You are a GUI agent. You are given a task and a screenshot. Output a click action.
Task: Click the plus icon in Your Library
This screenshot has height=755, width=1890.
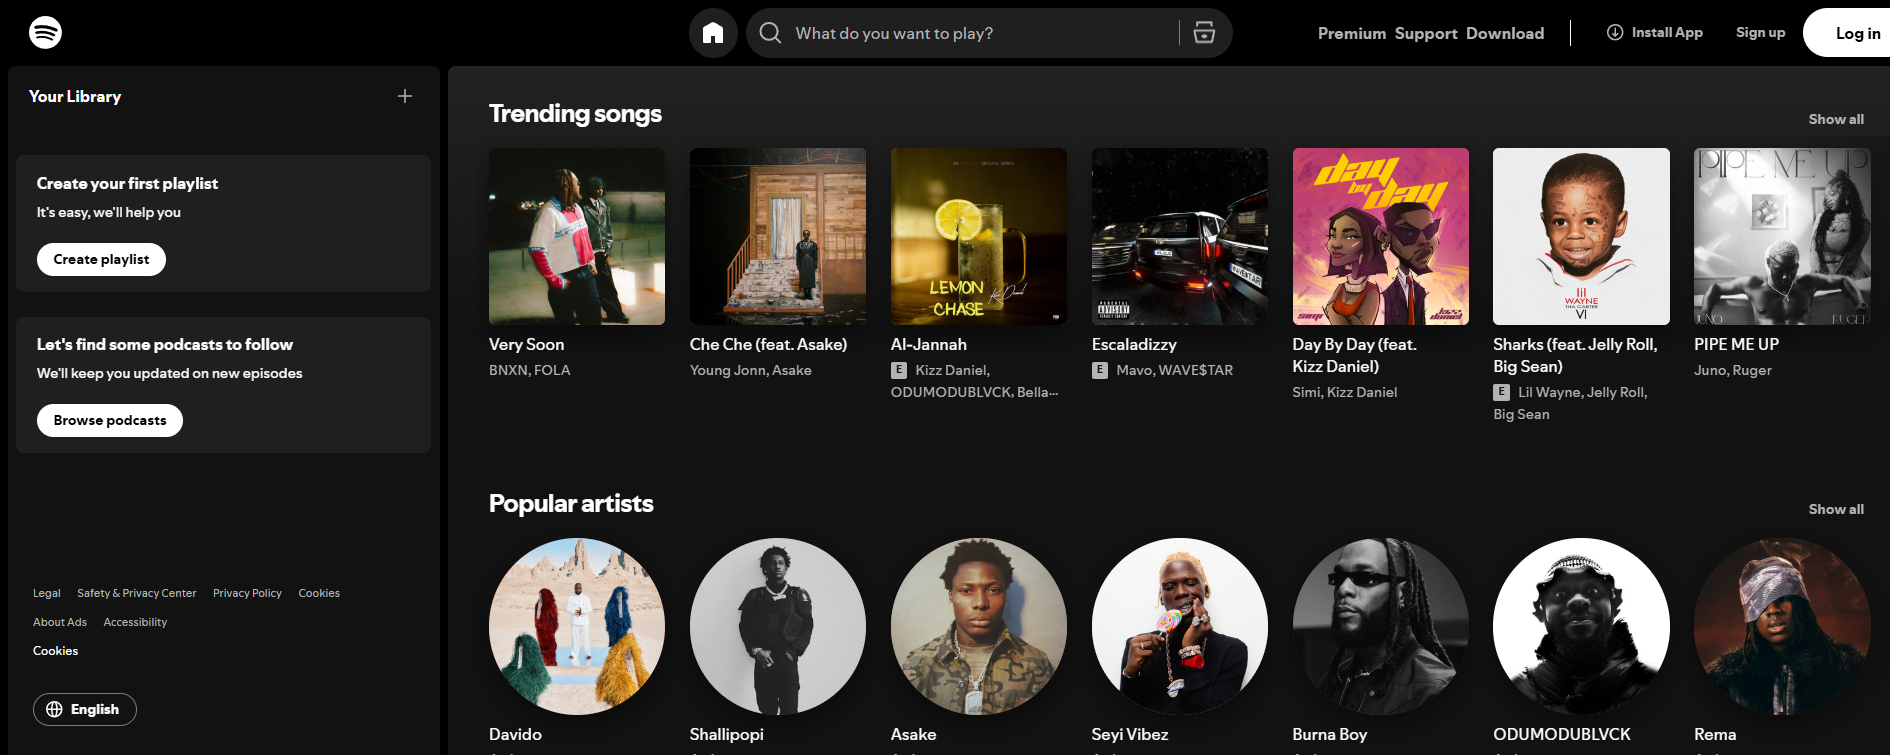pyautogui.click(x=405, y=96)
